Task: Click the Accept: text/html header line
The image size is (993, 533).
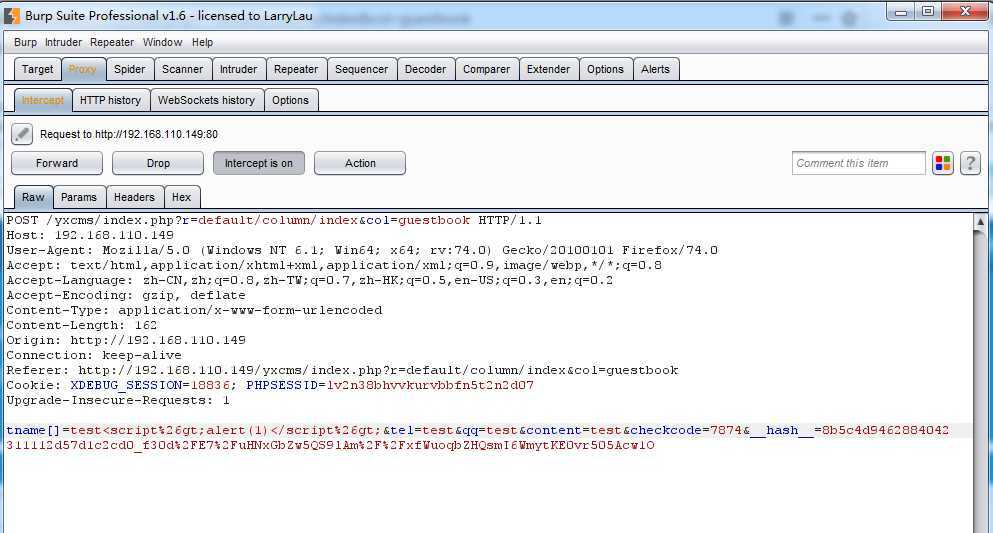Action: 334,265
